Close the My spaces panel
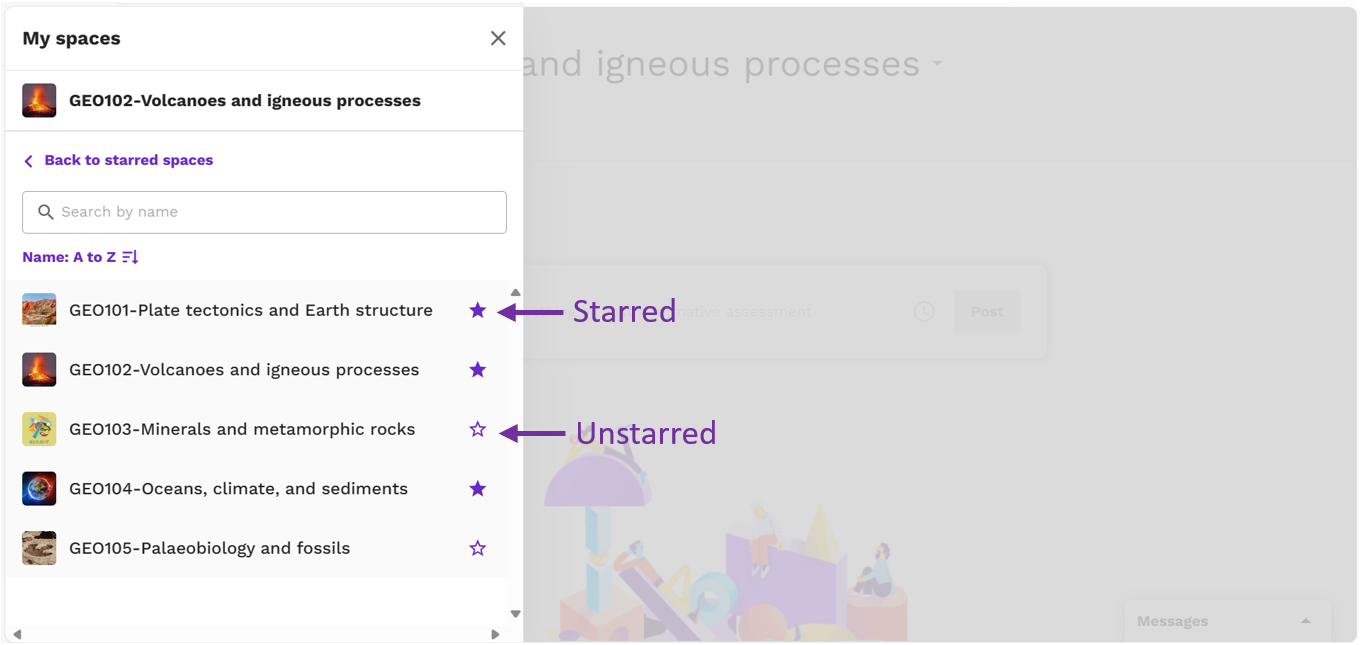The width and height of the screenshot is (1361, 645). coord(498,38)
